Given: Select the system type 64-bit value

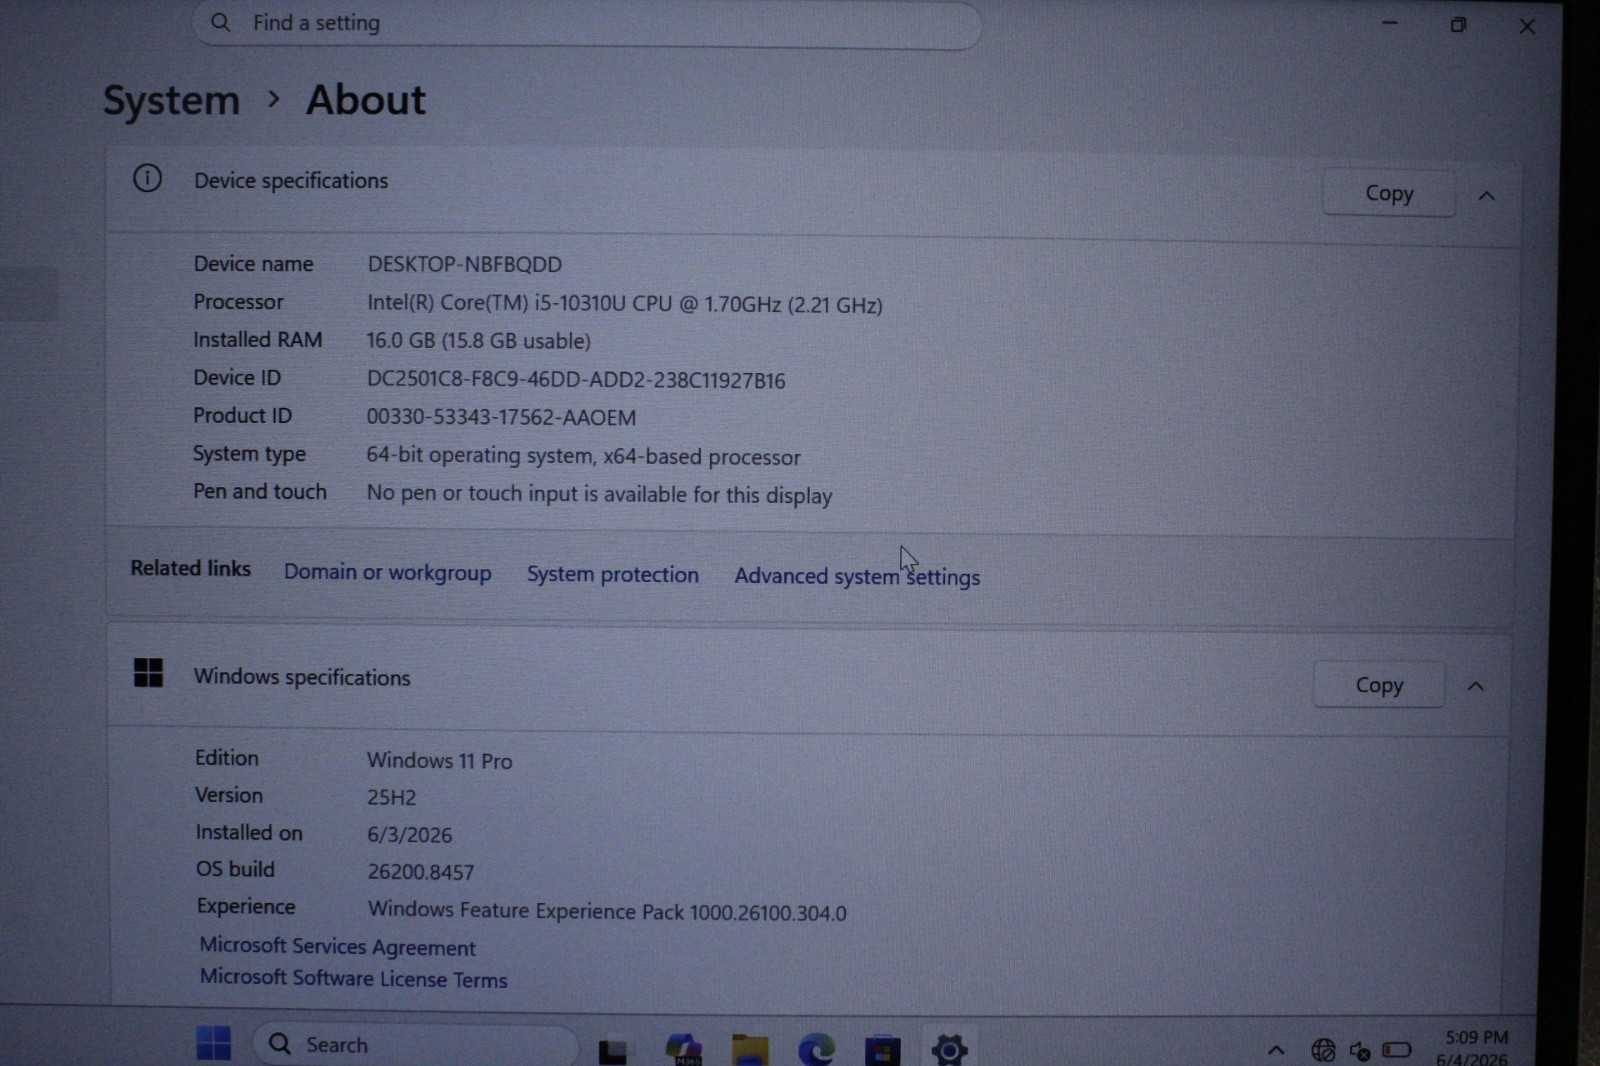Looking at the screenshot, I should tap(583, 456).
